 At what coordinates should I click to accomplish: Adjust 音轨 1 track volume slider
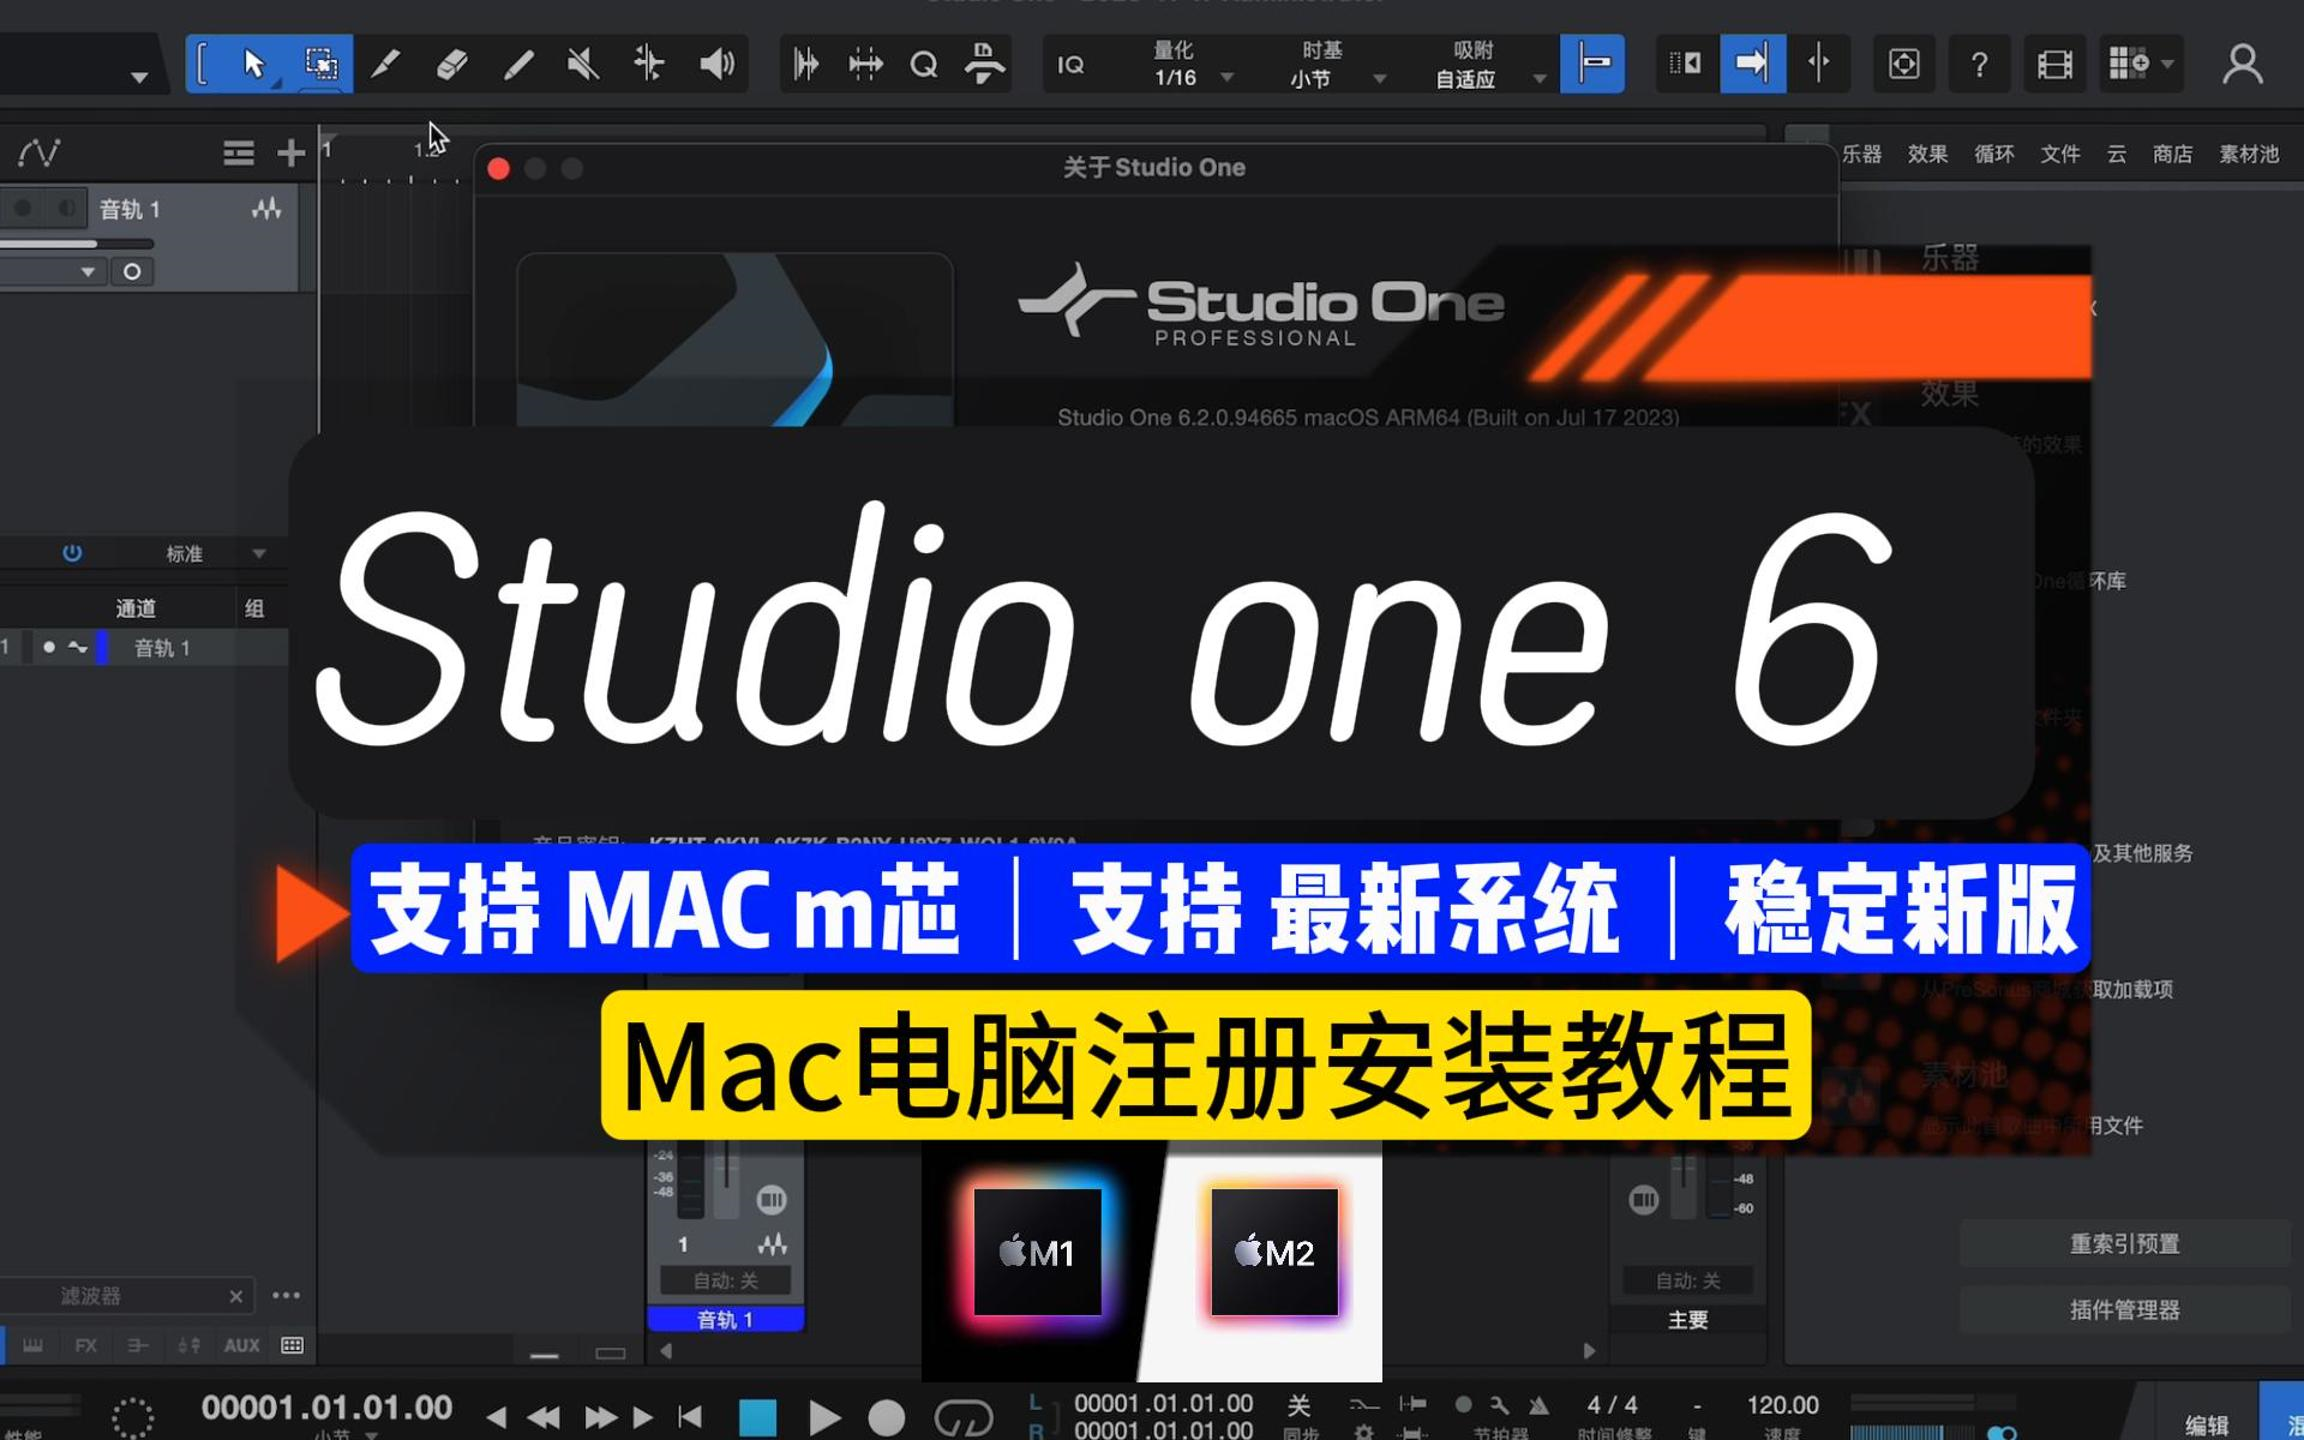pos(77,243)
